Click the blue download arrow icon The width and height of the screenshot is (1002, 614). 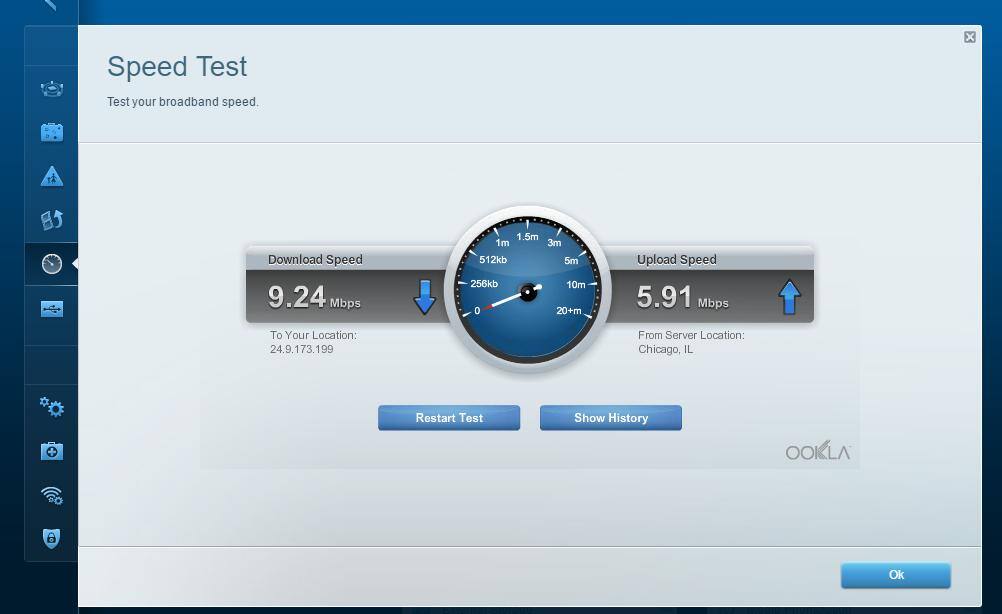[x=425, y=297]
